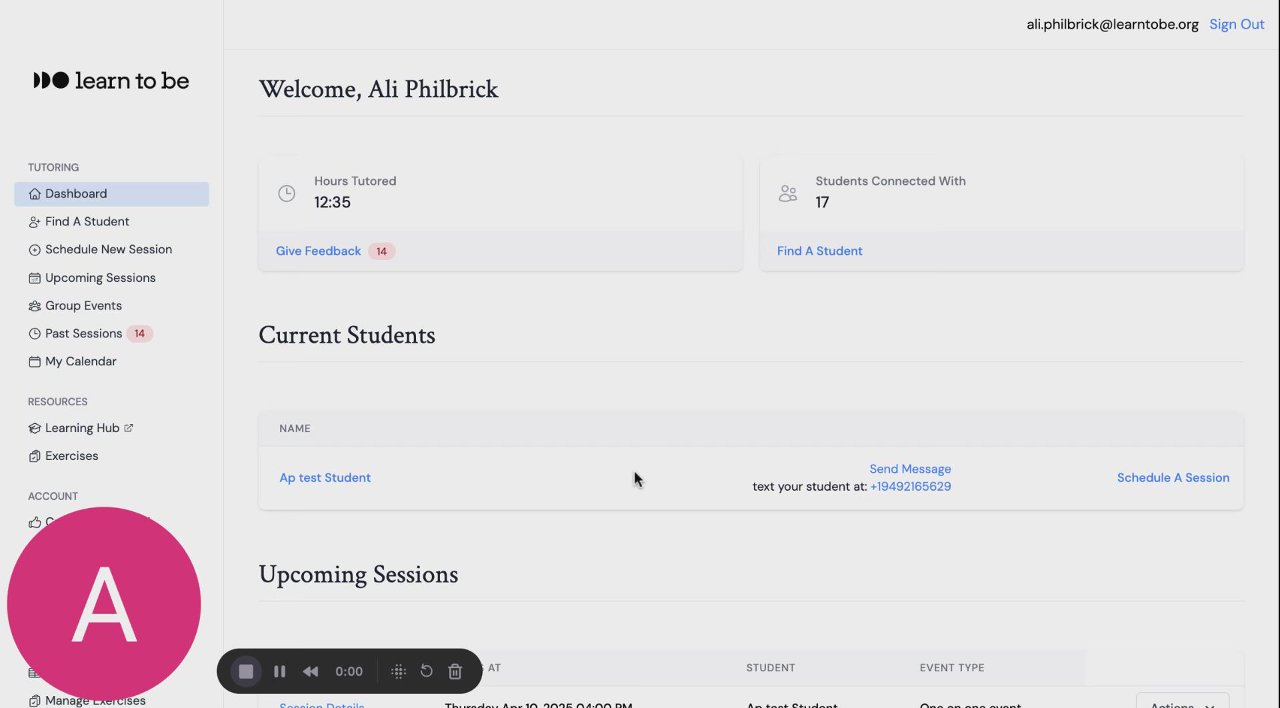
Task: Click the Learning Hub external link icon
Action: pyautogui.click(x=129, y=428)
